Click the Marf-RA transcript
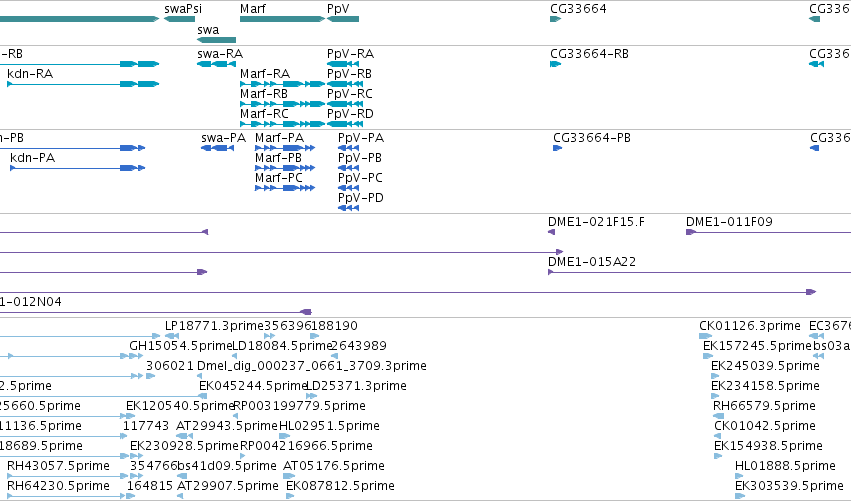Screen dimensions: 851x501 282,84
